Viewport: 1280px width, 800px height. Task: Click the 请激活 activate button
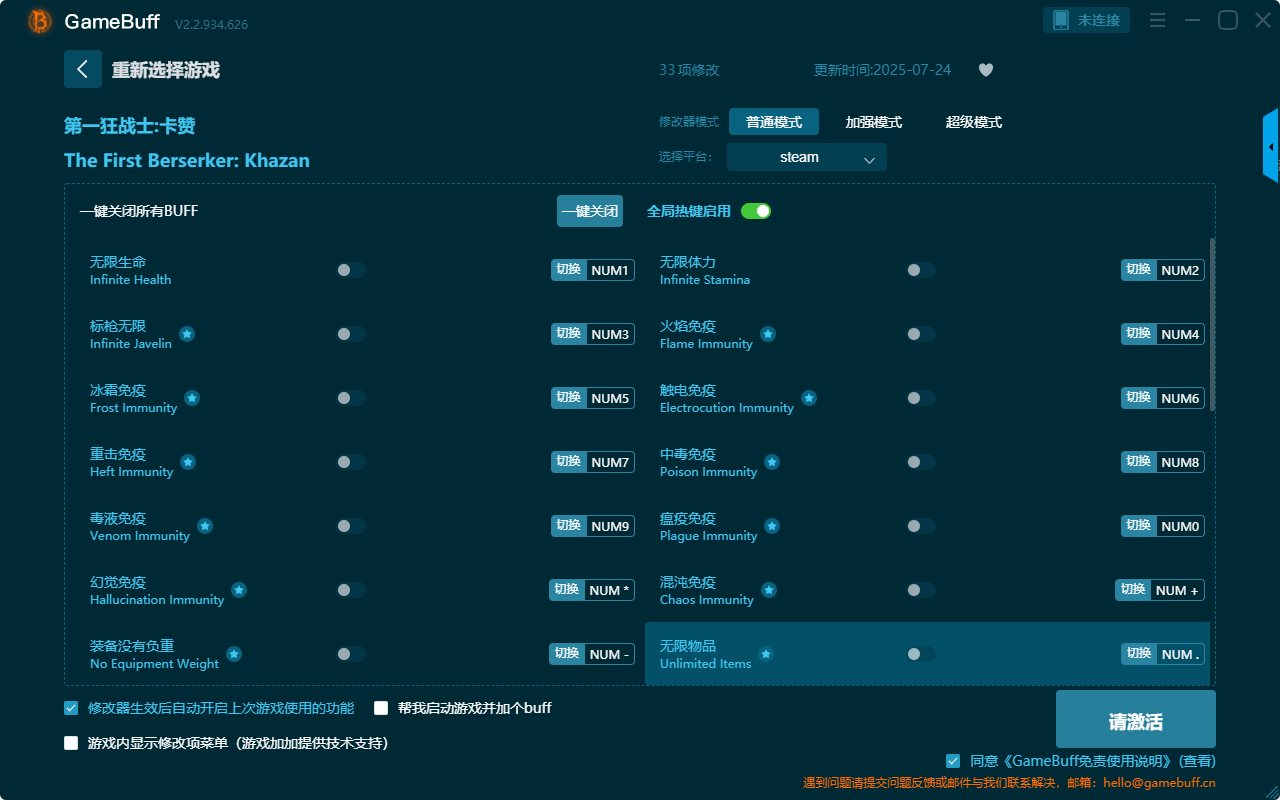point(1135,722)
